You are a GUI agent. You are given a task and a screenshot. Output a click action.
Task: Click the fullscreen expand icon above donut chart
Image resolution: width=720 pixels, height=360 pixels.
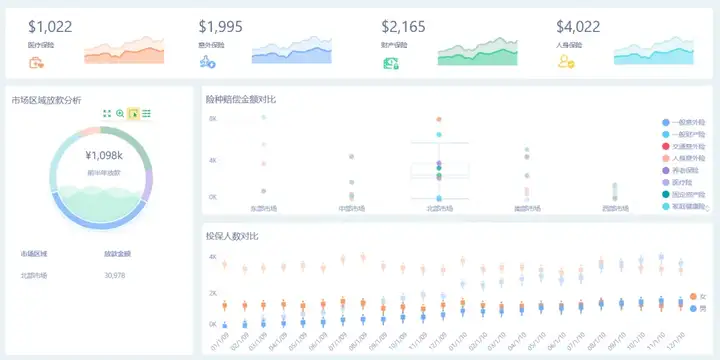pos(107,113)
